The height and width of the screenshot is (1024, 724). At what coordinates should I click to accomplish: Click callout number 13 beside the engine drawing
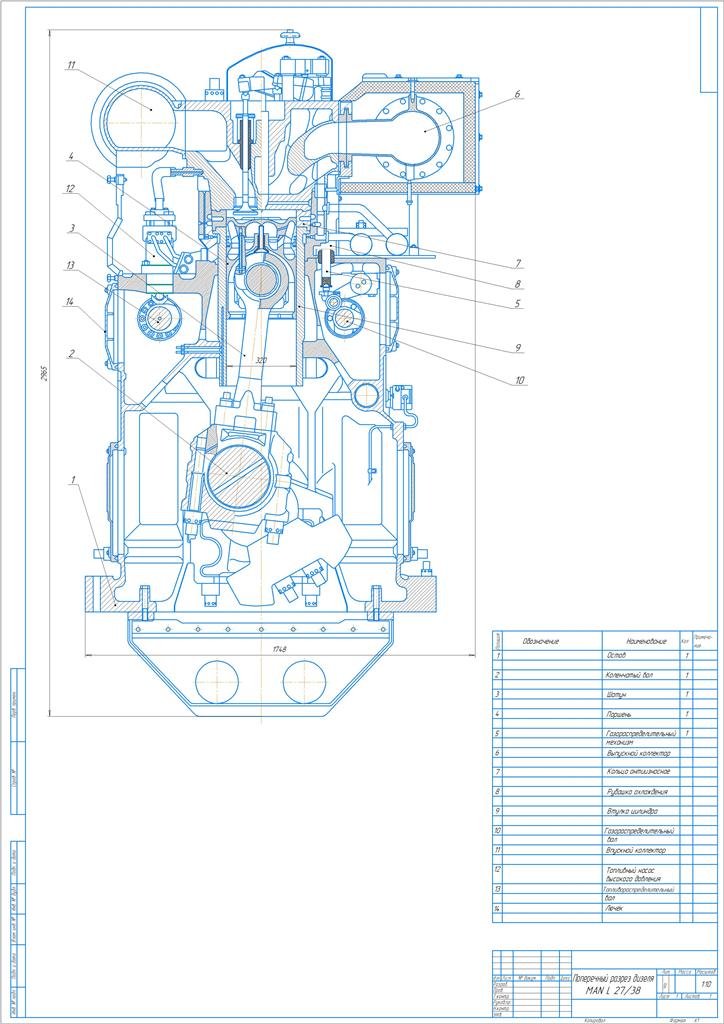coord(71,264)
